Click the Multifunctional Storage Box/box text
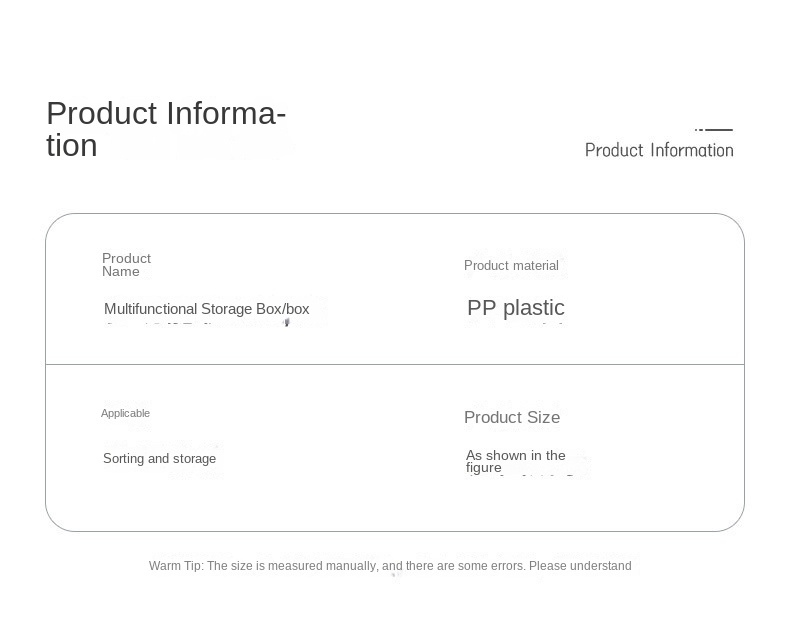 tap(207, 309)
